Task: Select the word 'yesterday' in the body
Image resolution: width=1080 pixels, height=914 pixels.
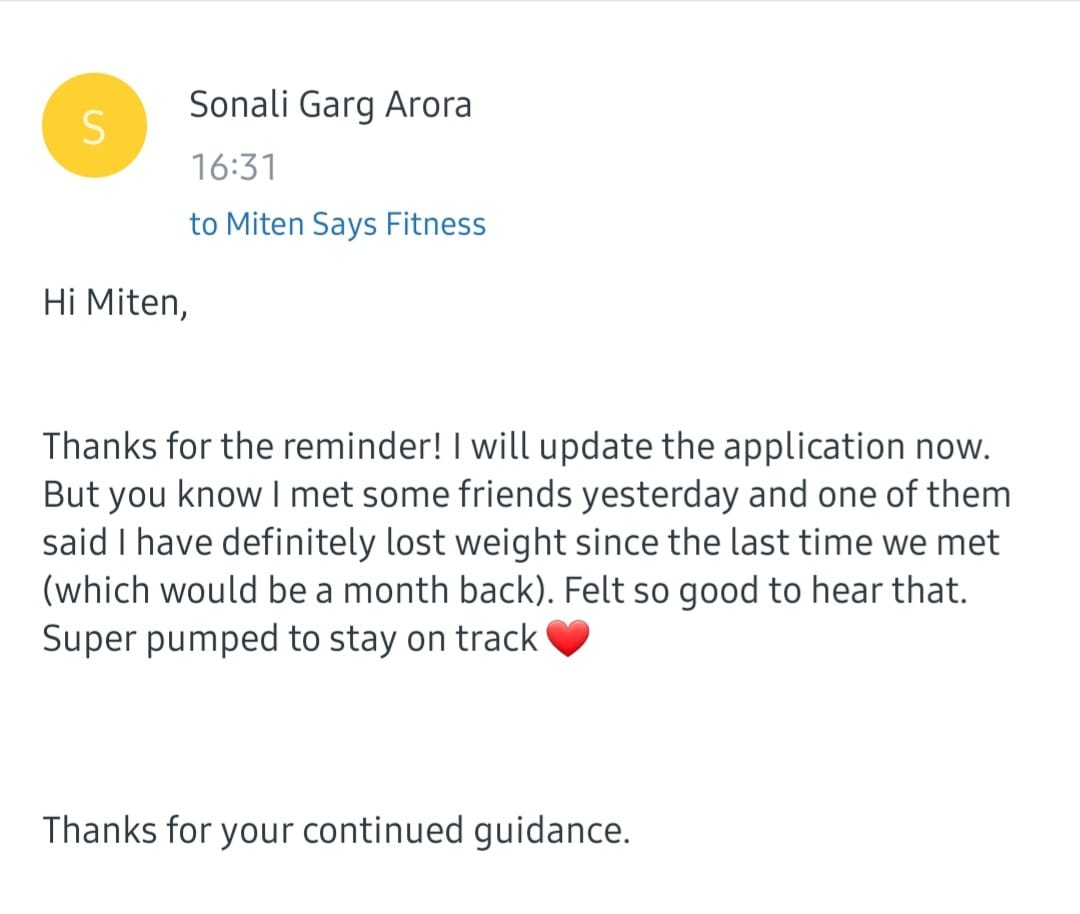Action: tap(660, 497)
